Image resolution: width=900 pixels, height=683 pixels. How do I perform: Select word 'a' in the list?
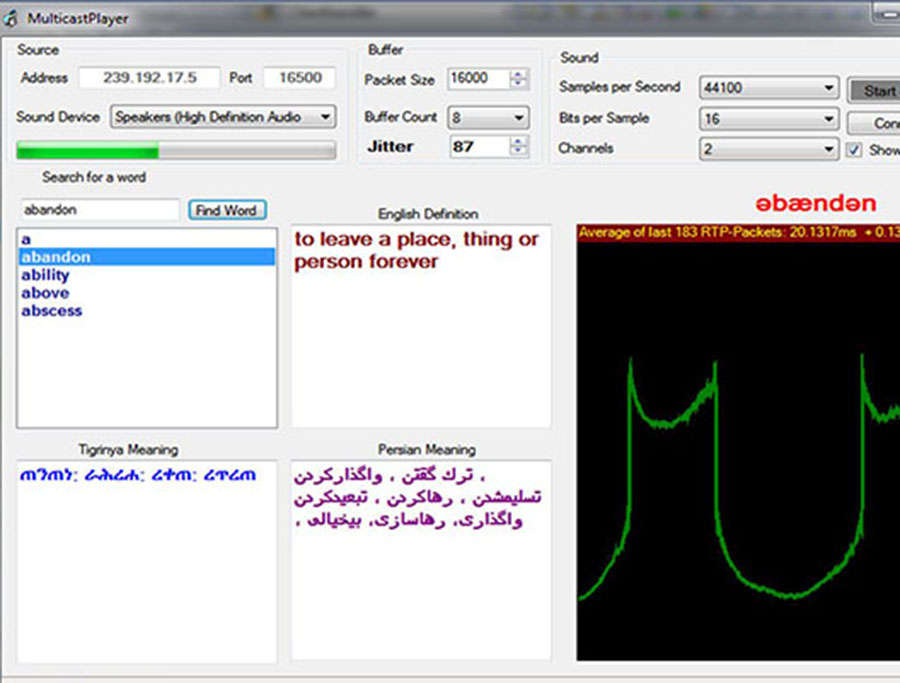click(147, 239)
